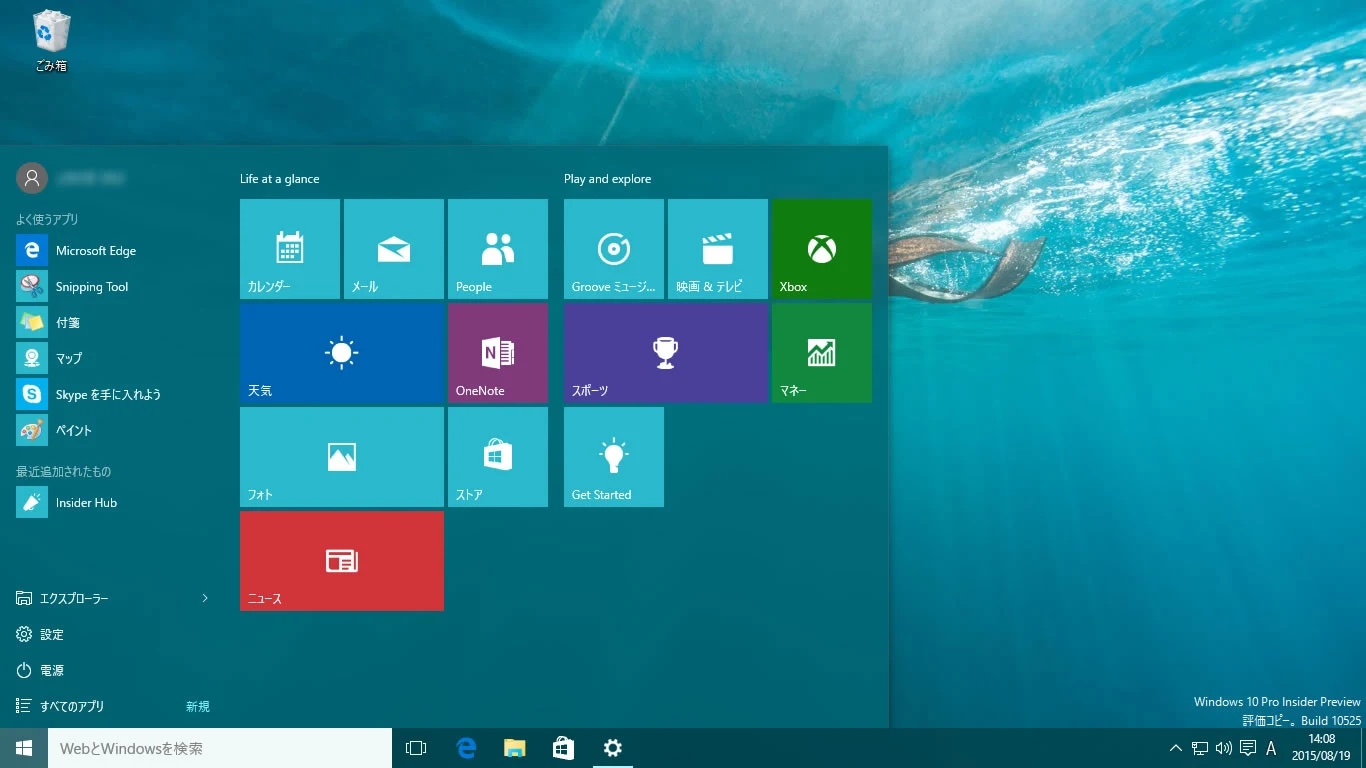Open the Get Started tile
The height and width of the screenshot is (768, 1366).
[x=614, y=457]
